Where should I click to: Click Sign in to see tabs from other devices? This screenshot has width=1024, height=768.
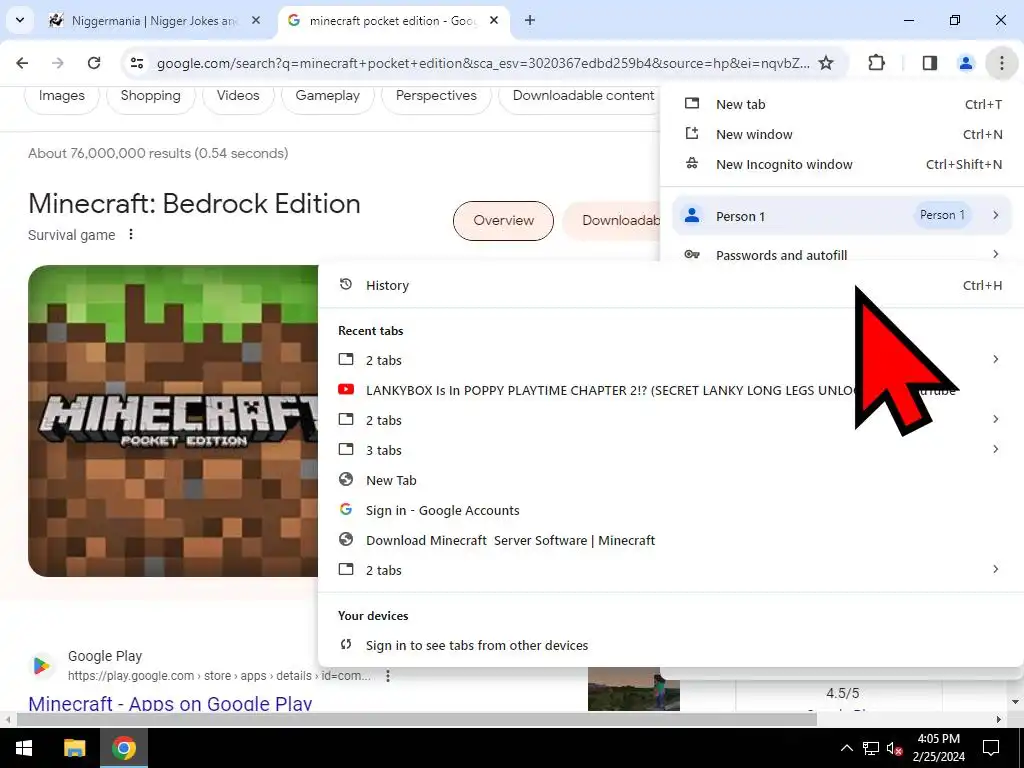point(670,645)
